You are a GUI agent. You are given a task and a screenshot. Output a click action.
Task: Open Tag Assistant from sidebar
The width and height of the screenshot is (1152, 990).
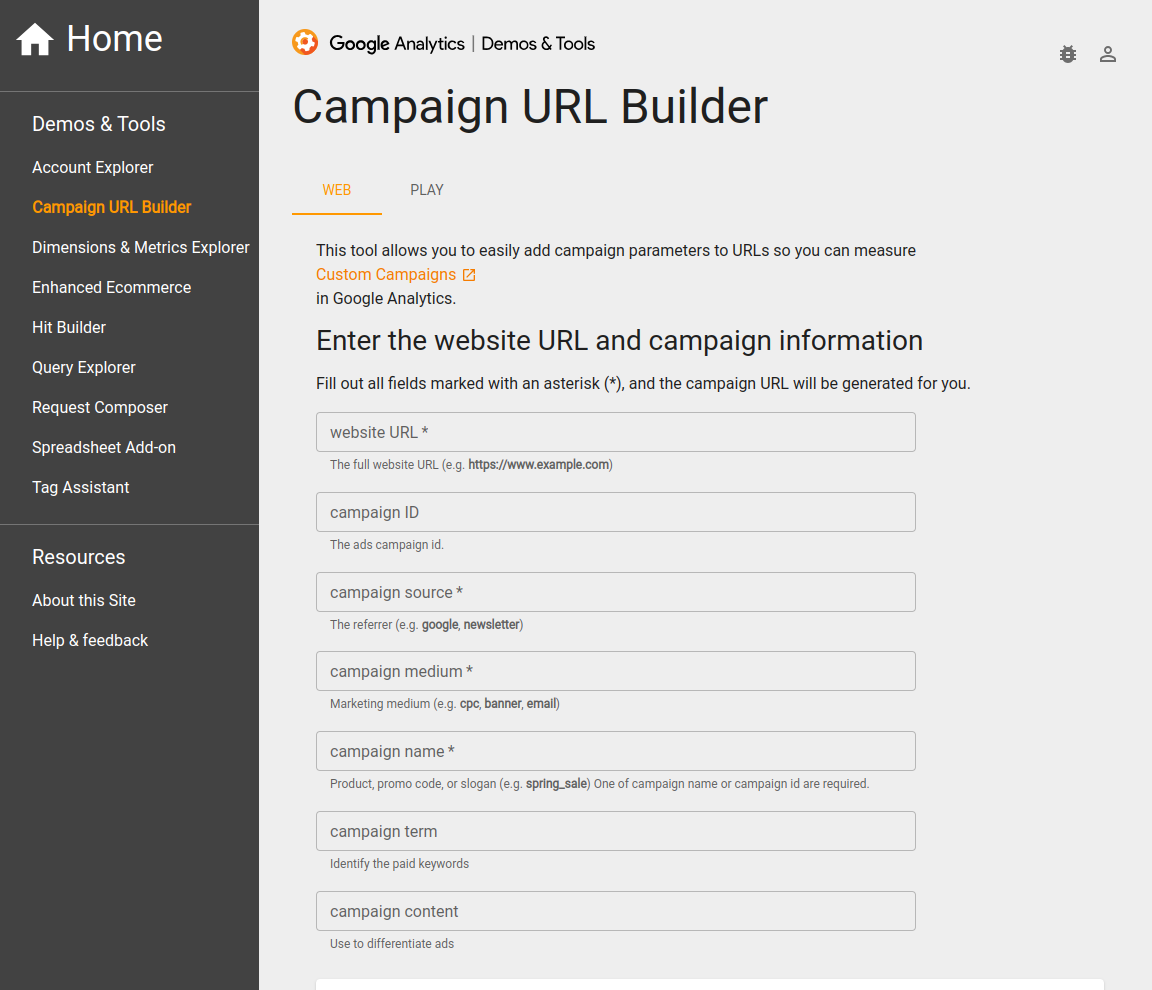point(81,488)
